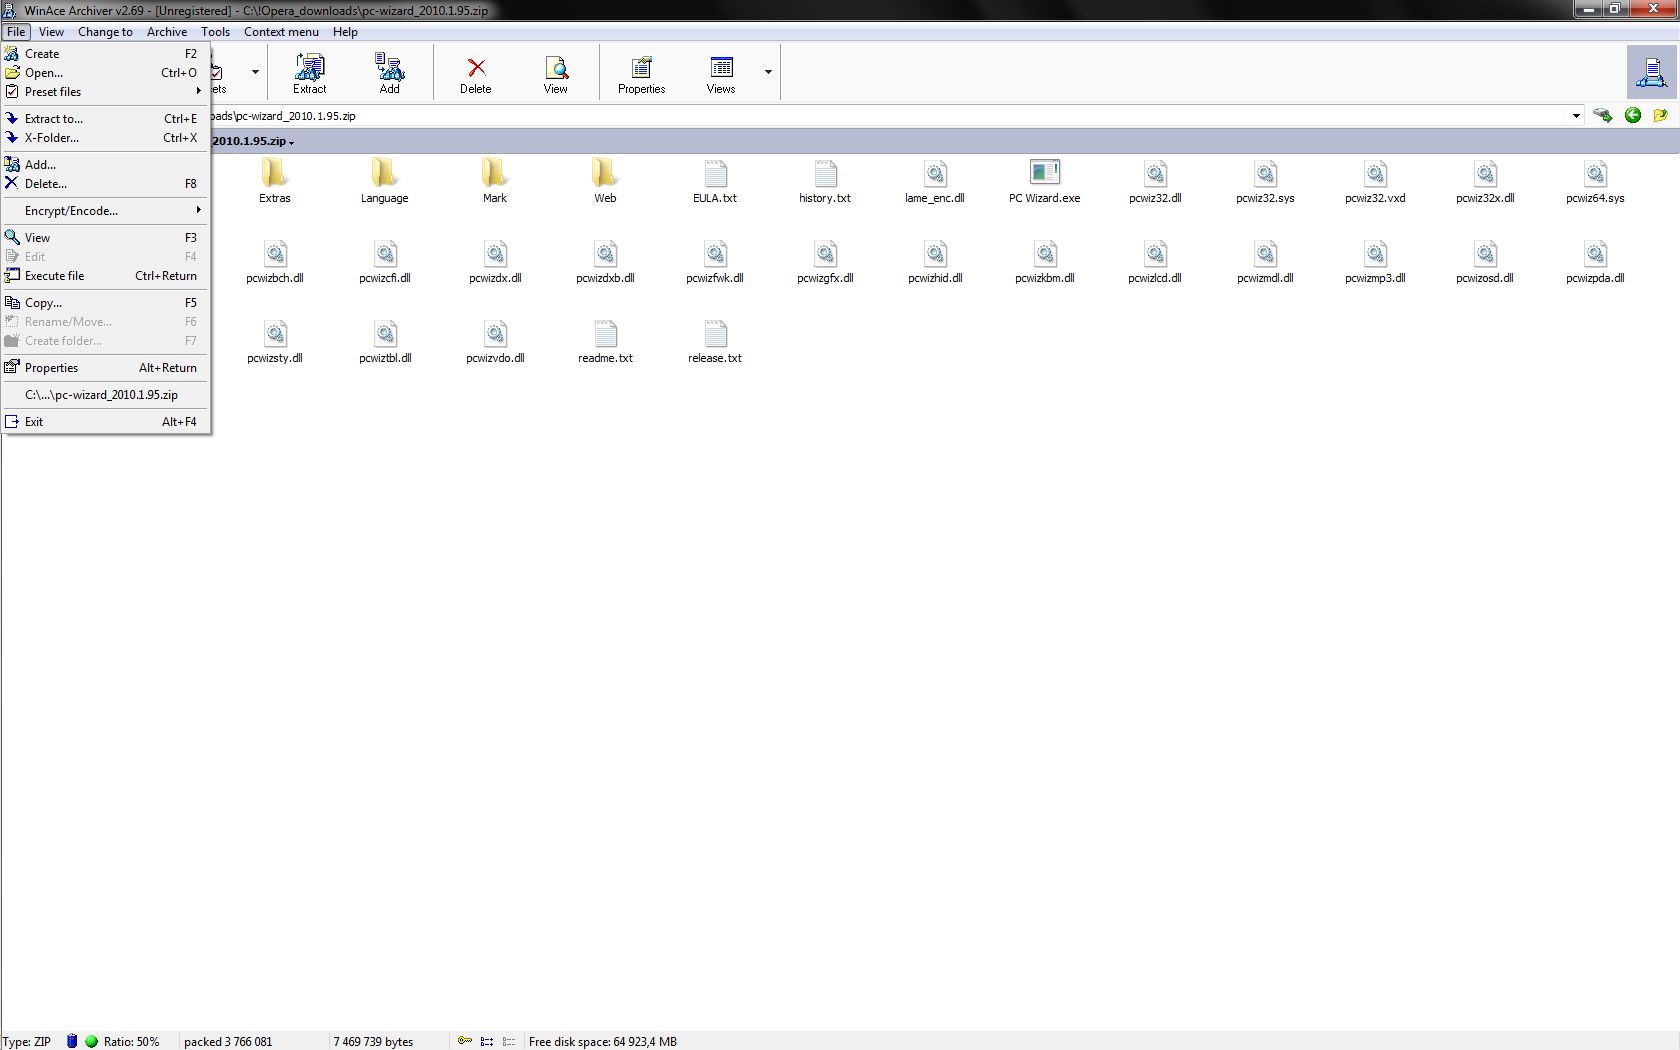
Task: Click the key icon in status bar
Action: pyautogui.click(x=465, y=1041)
